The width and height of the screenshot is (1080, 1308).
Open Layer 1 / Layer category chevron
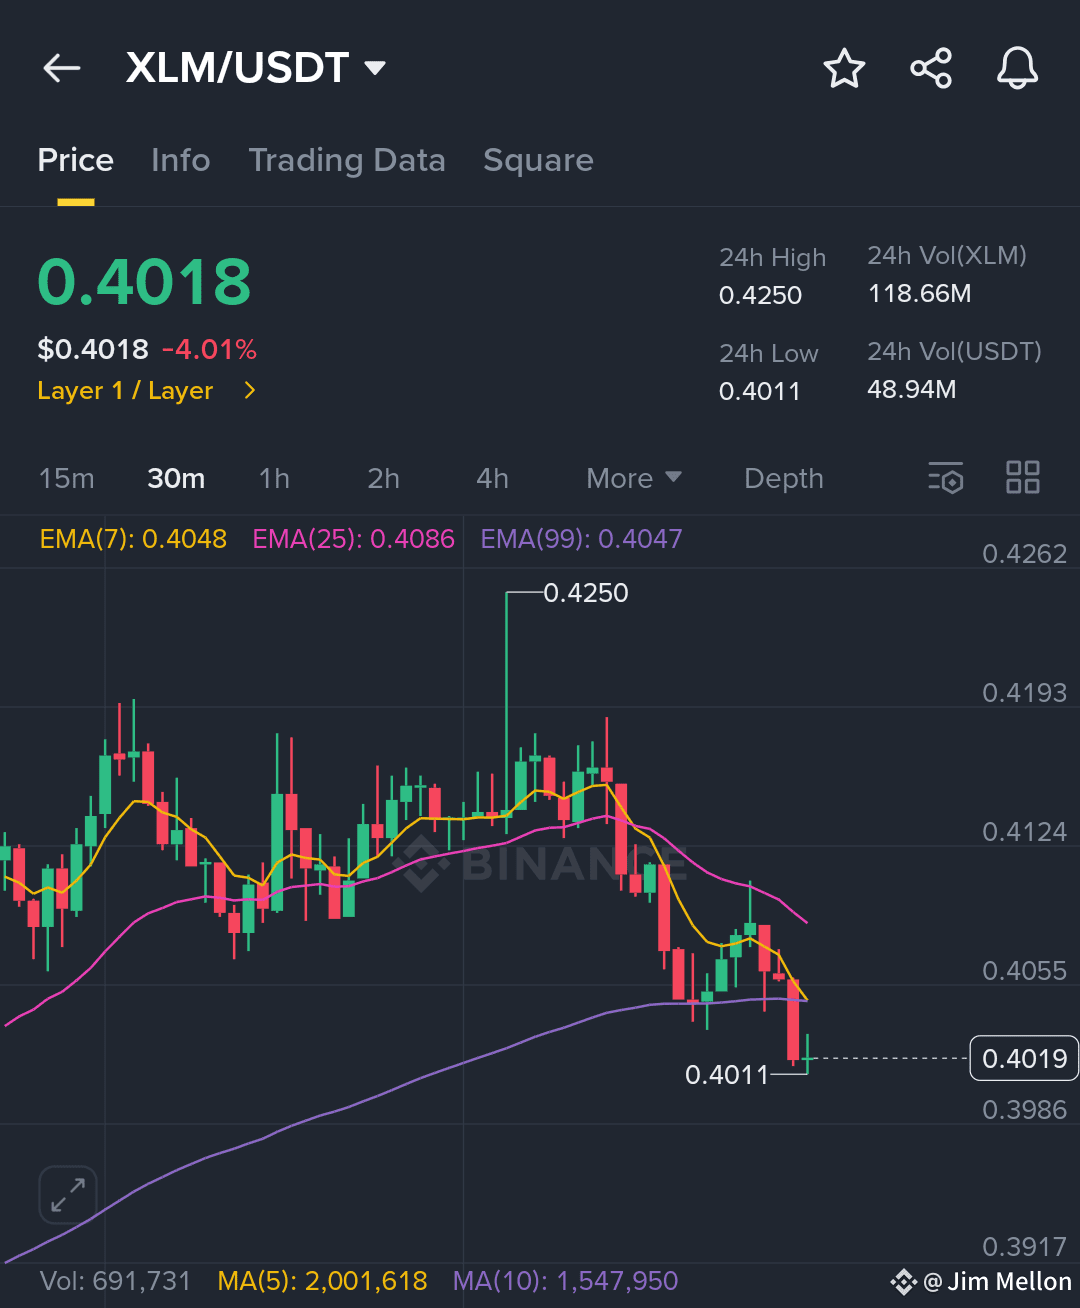[250, 390]
